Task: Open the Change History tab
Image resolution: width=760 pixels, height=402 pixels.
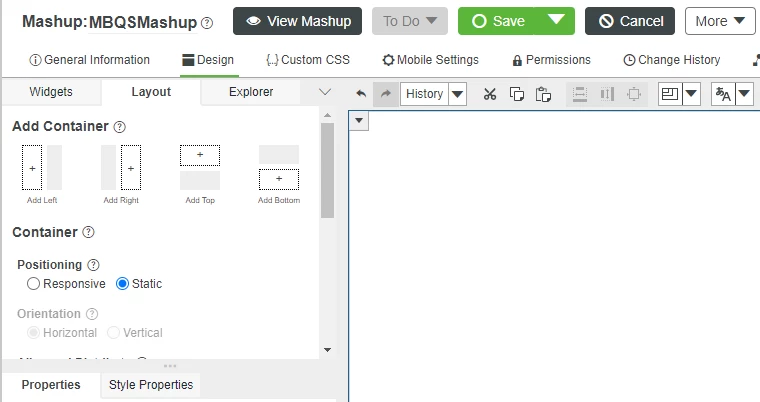Action: tap(672, 60)
